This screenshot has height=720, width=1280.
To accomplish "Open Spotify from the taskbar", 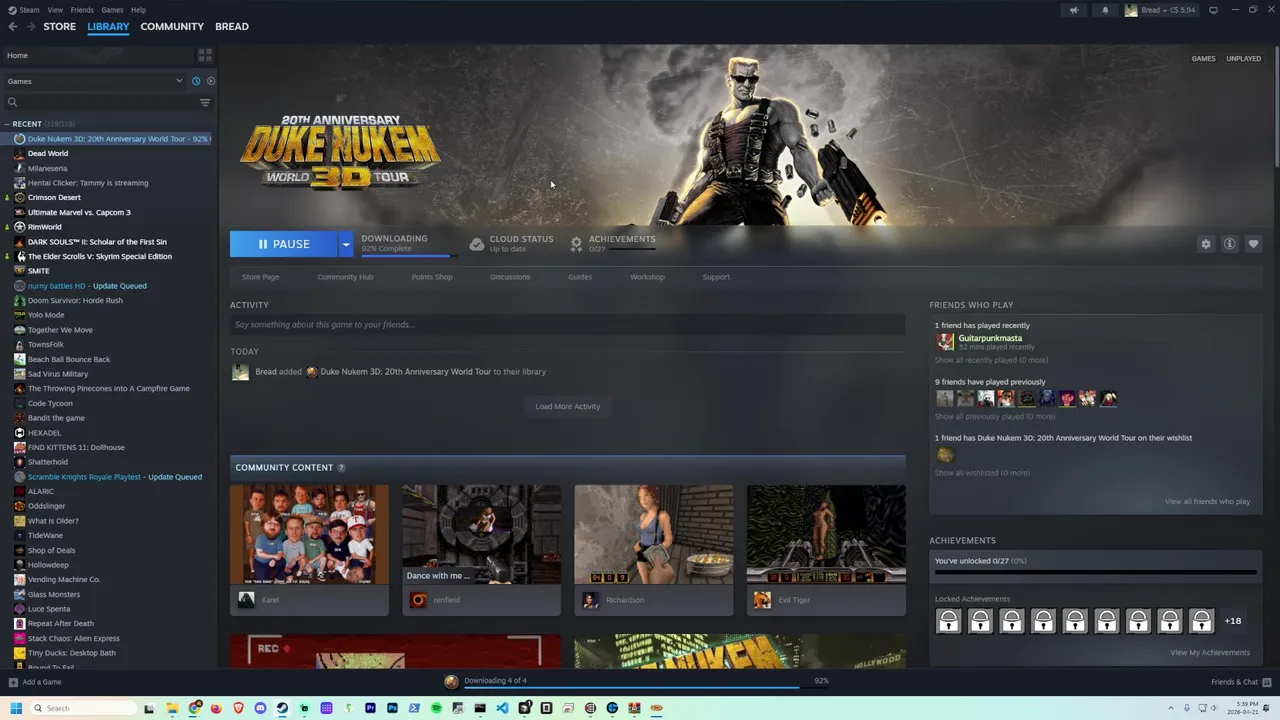I will click(x=436, y=708).
